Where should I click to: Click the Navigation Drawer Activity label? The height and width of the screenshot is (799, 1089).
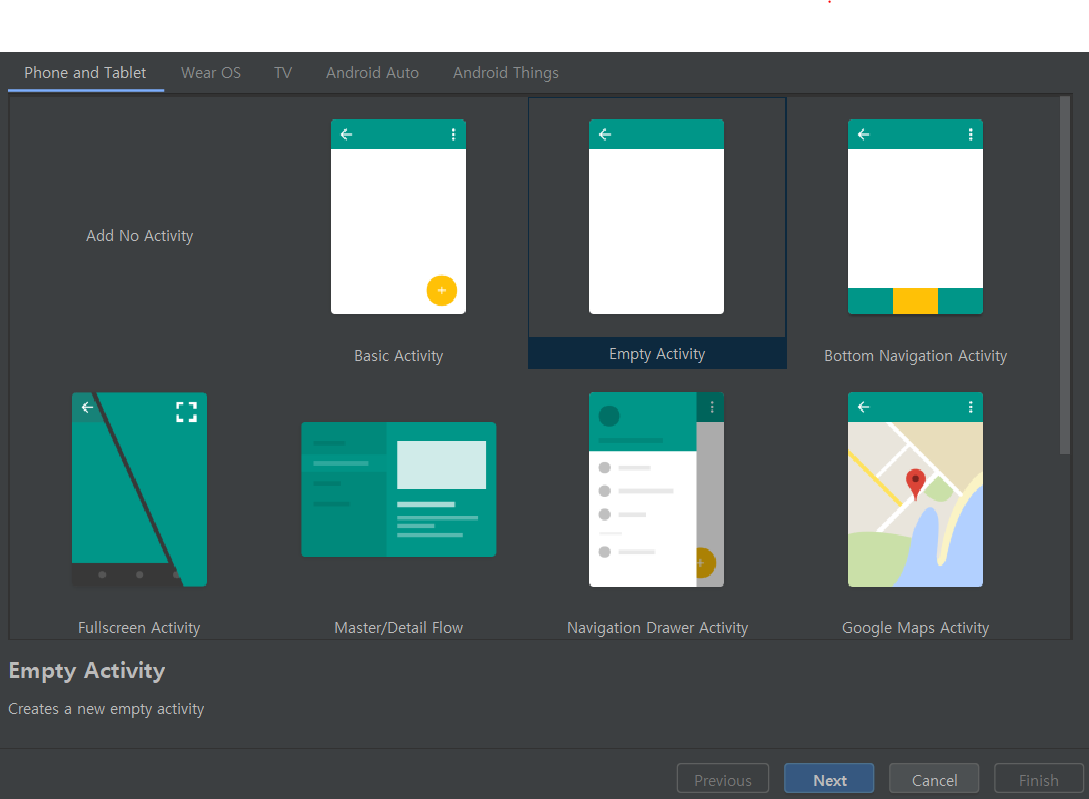657,628
